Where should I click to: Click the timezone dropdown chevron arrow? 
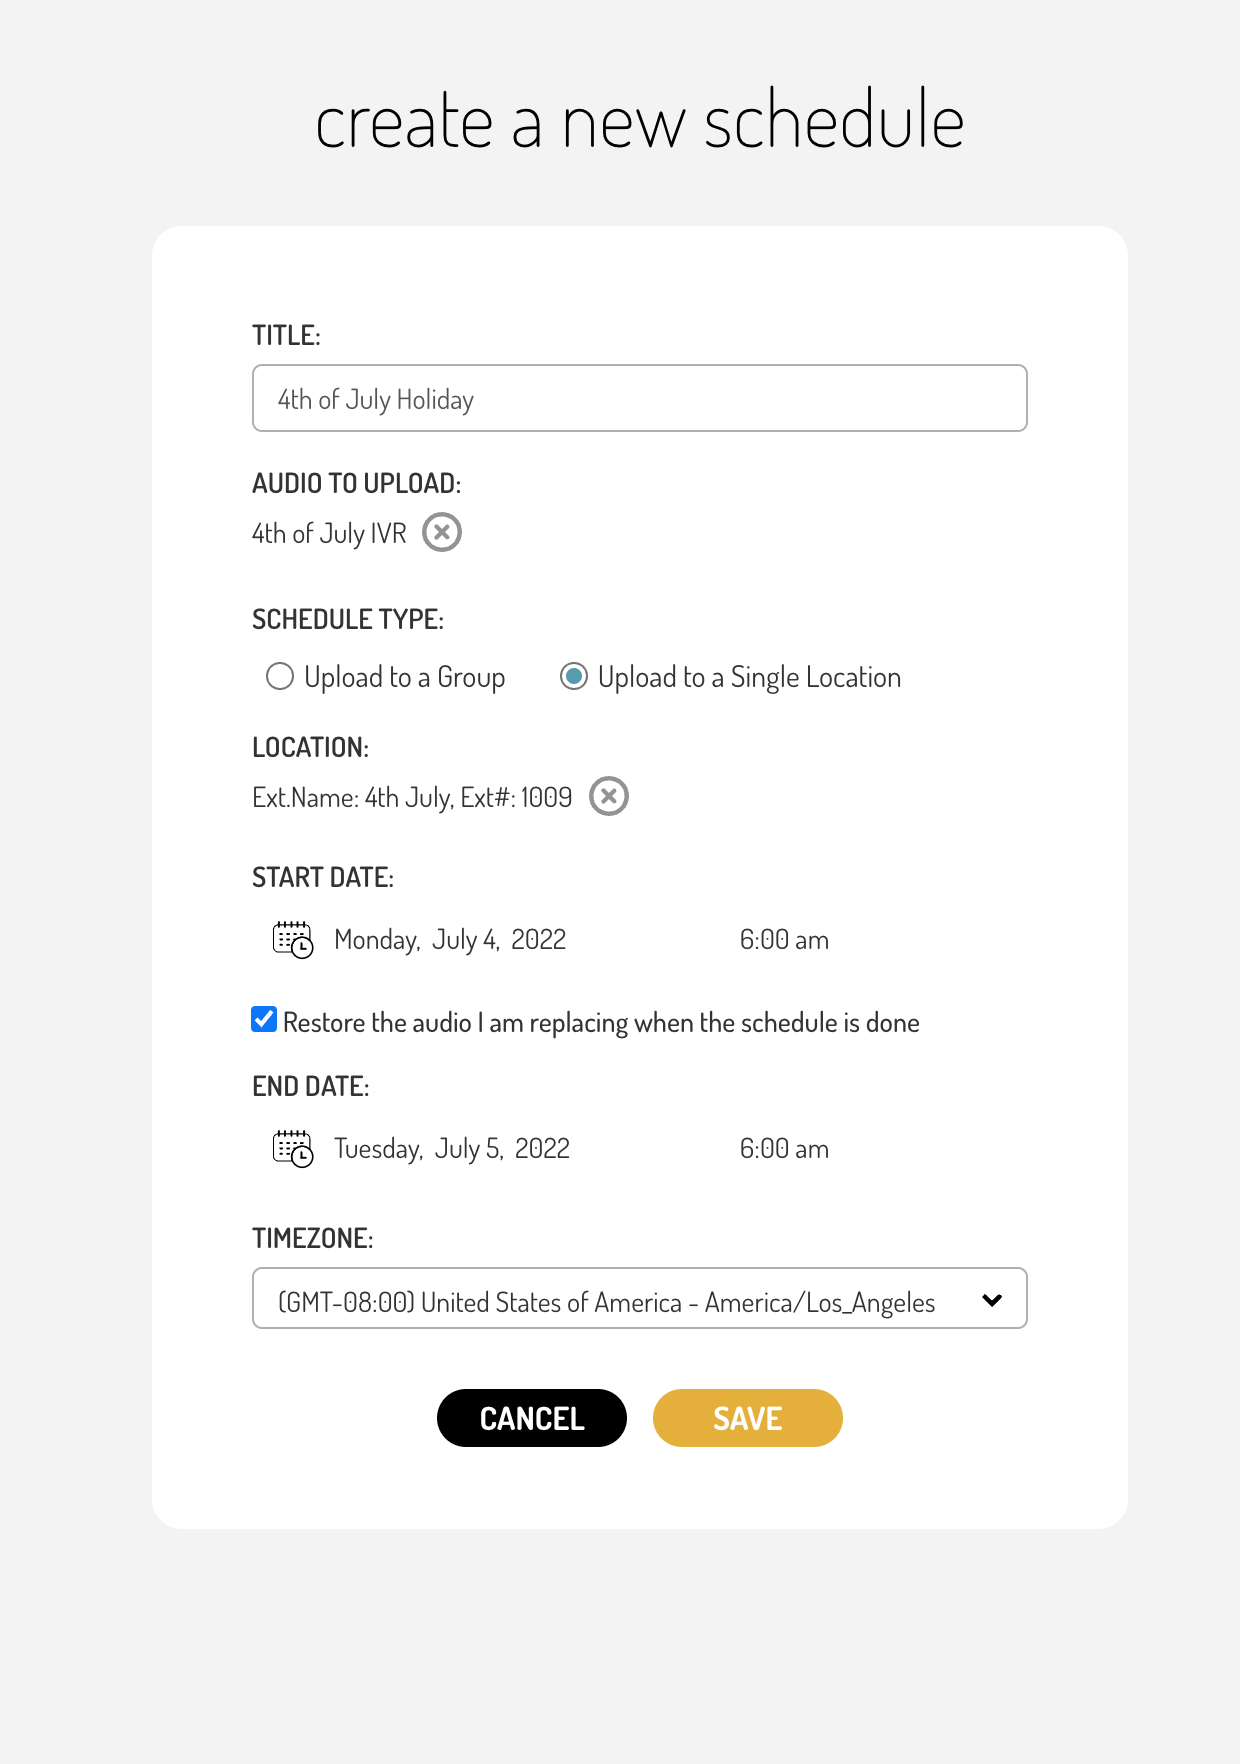click(x=992, y=1300)
